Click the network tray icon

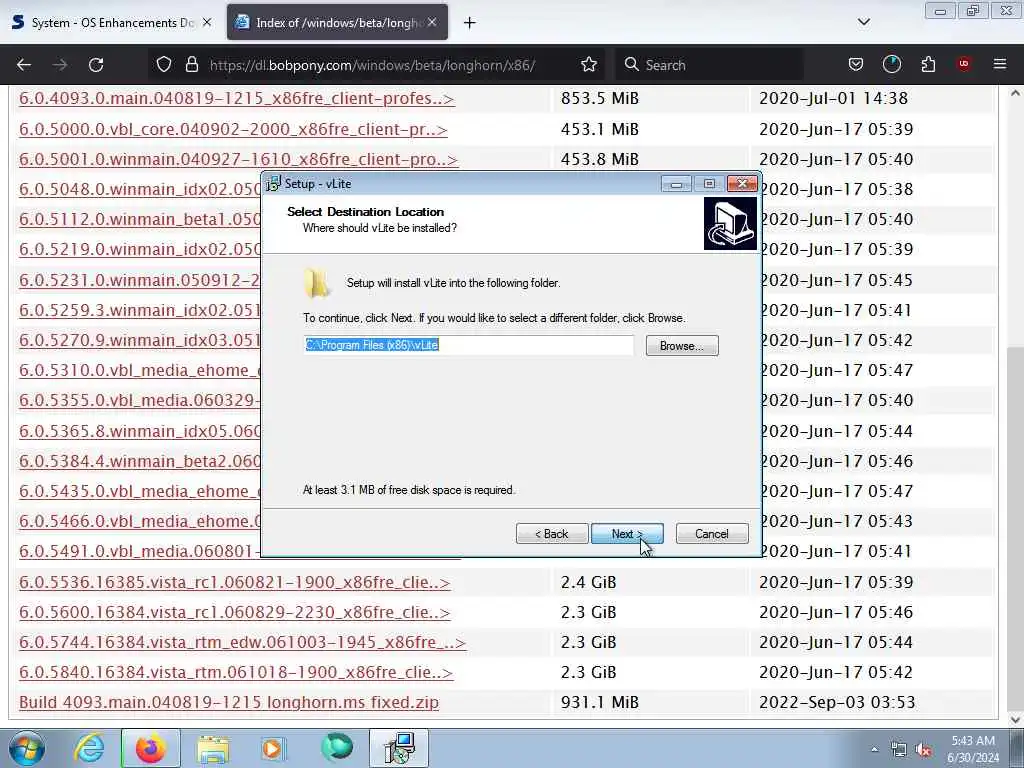click(x=899, y=750)
